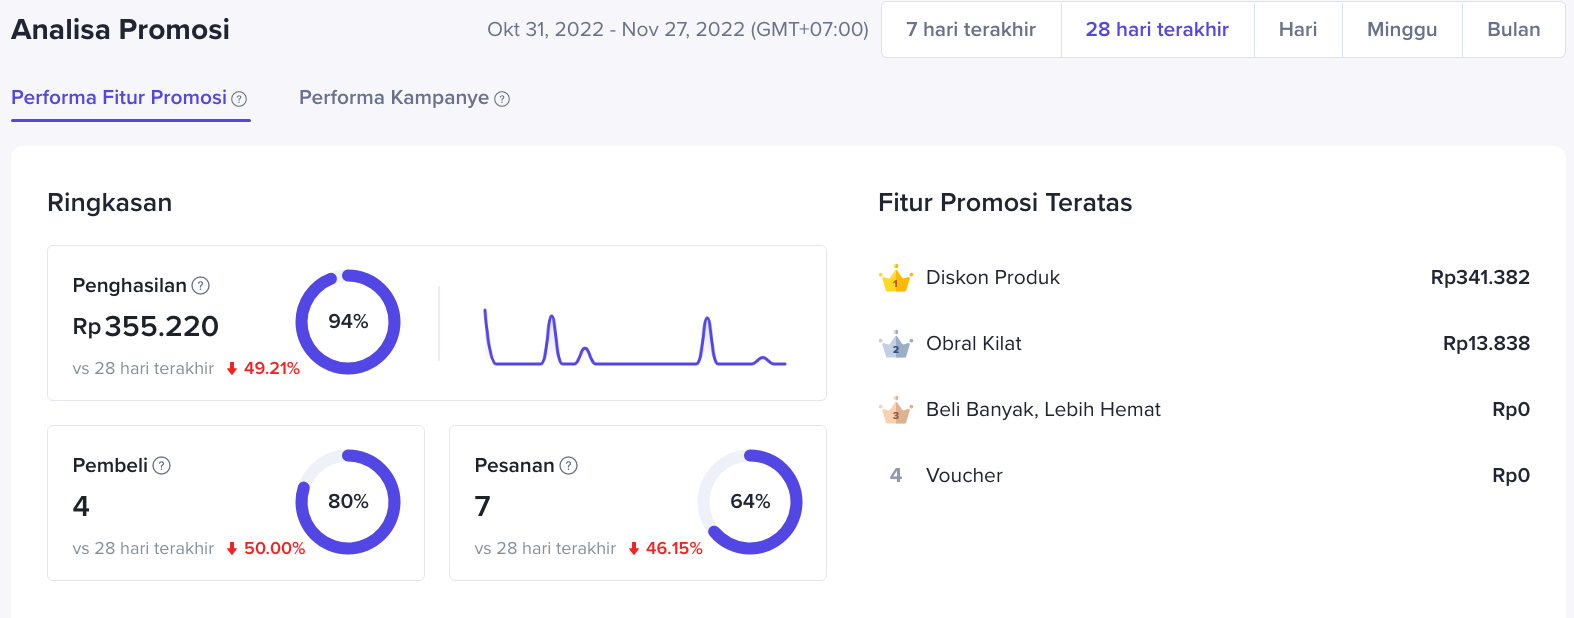Select the 7 hari terakhir range

pos(971,30)
